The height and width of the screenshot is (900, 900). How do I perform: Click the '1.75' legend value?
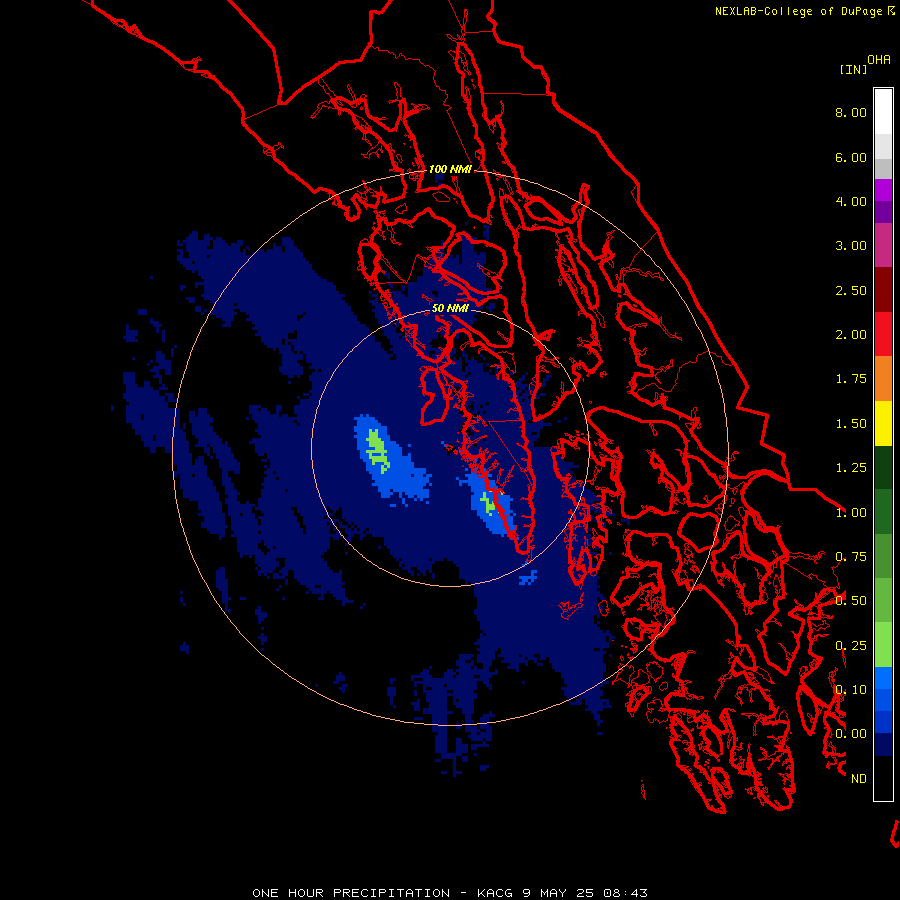(x=851, y=379)
